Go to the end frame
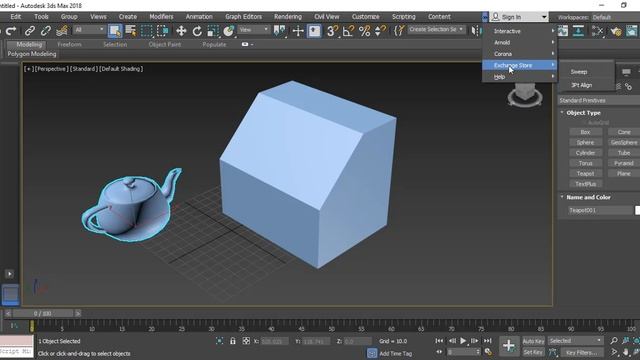Viewport: 640px width, 360px height. (487, 340)
